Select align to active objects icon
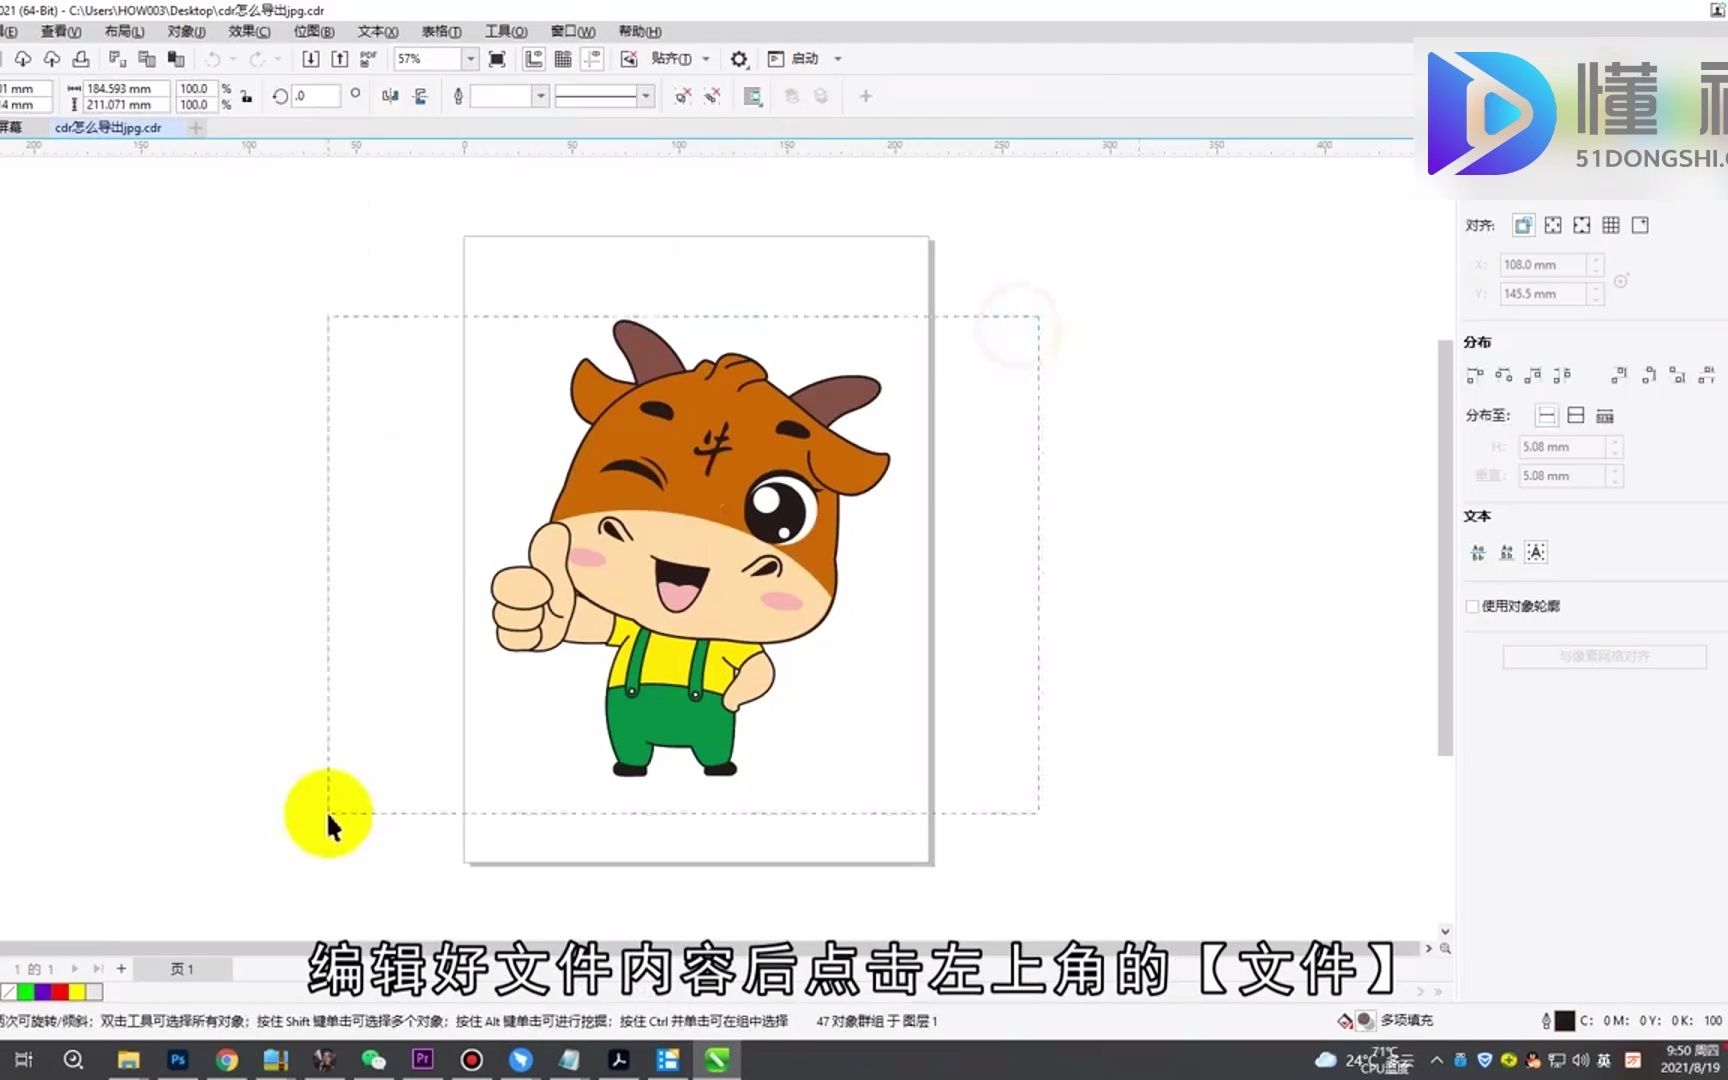This screenshot has width=1728, height=1080. [x=1523, y=226]
